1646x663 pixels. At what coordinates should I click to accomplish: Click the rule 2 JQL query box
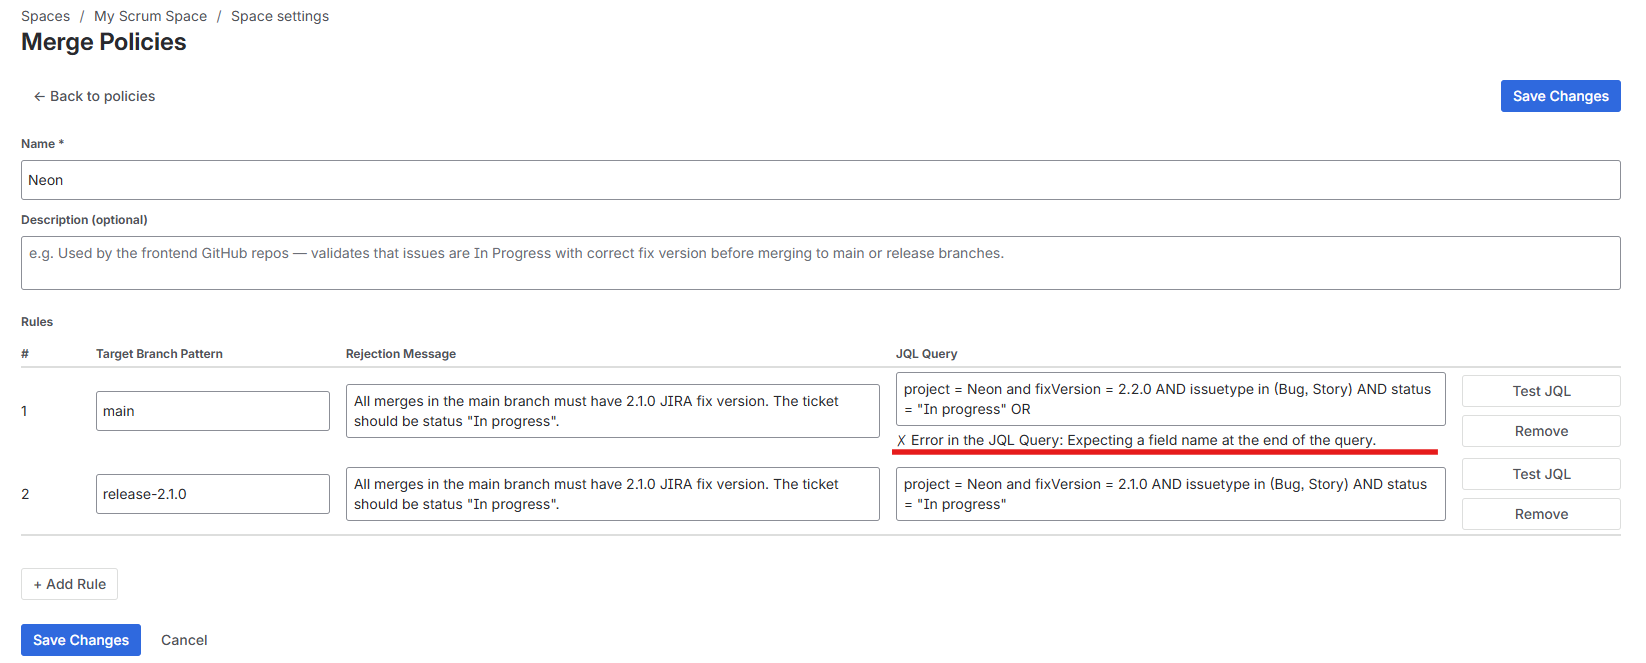coord(1170,494)
